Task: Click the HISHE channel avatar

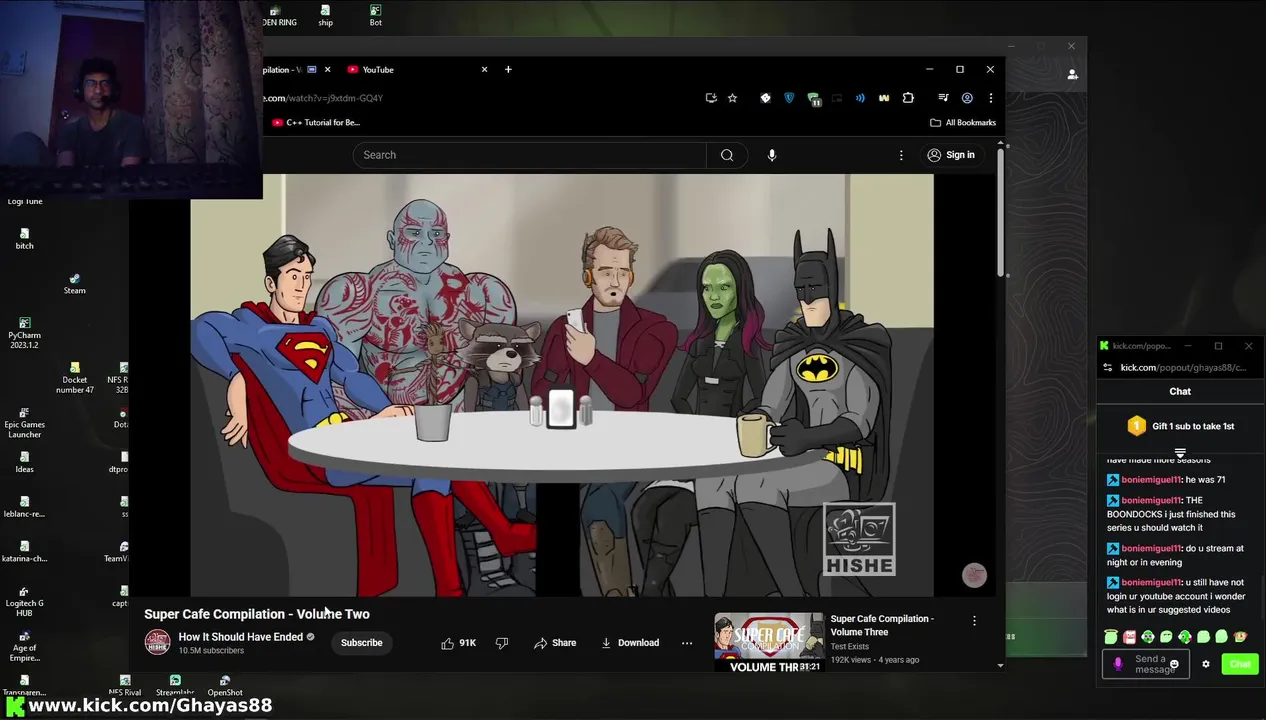Action: (157, 643)
